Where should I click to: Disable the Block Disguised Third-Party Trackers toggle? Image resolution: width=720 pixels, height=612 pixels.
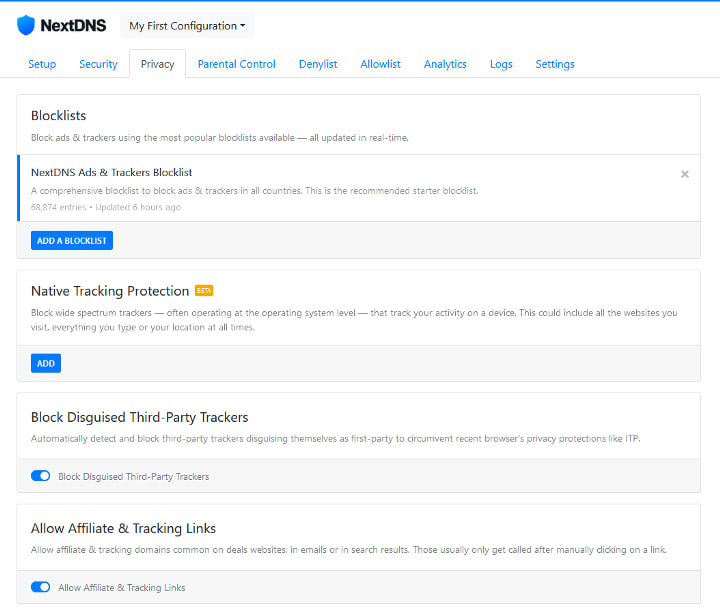(40, 476)
